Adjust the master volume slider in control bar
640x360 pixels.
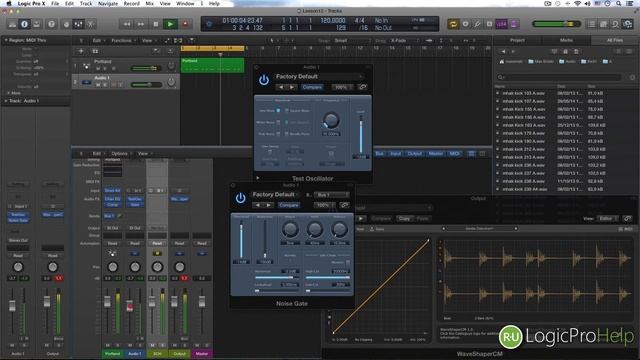[557, 24]
